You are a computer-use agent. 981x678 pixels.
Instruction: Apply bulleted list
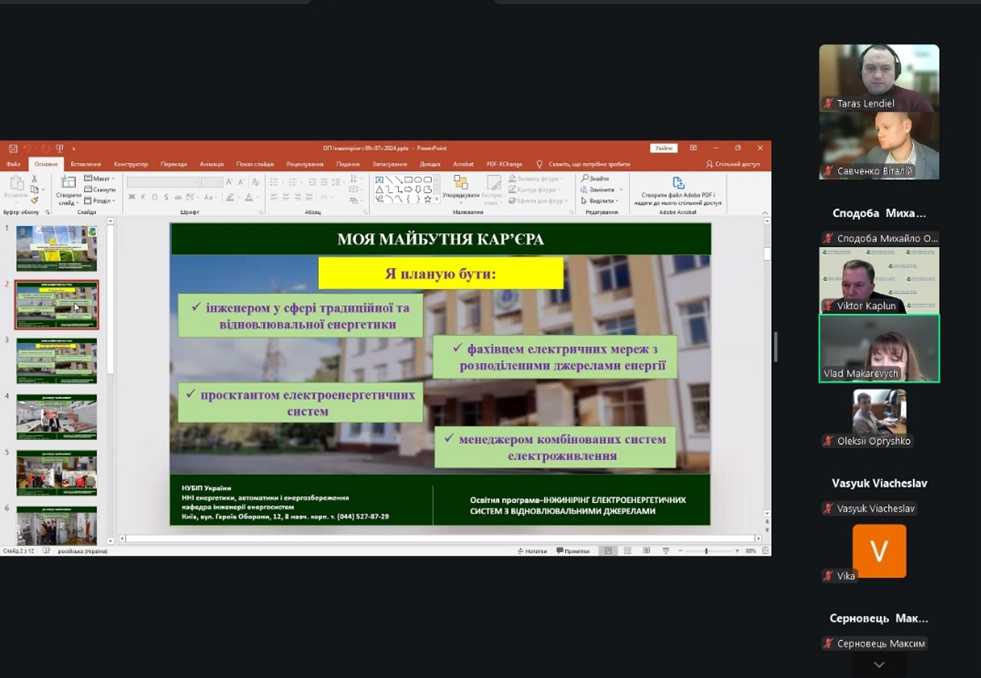click(x=275, y=182)
